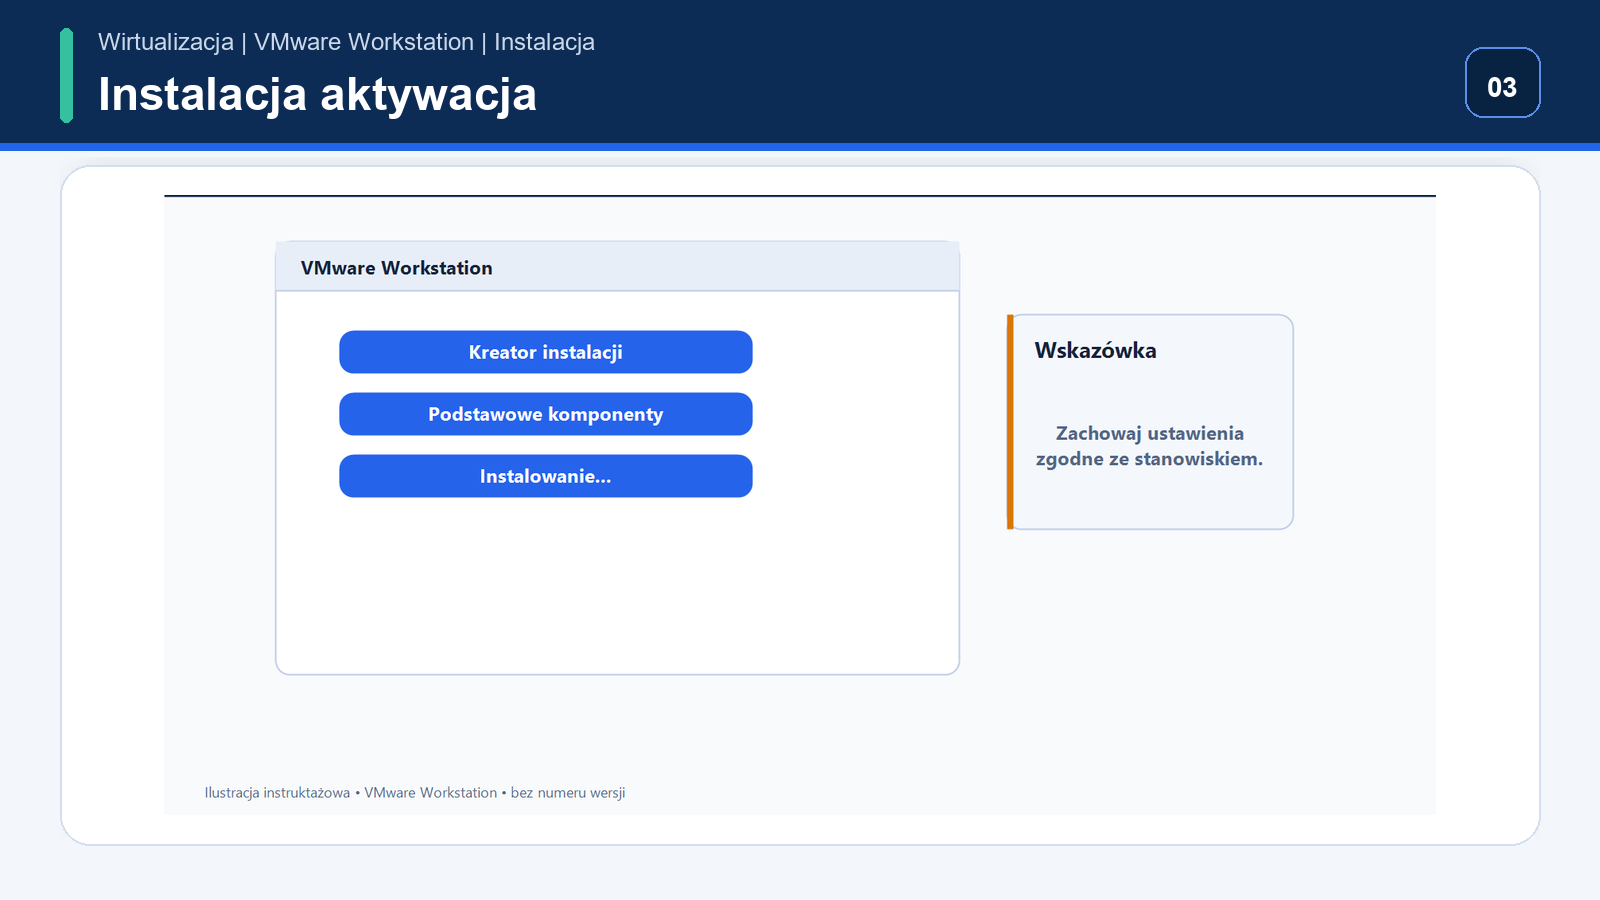Screen dimensions: 1600x900
Task: Click the Wirtualizacja breadcrumb line
Action: (x=346, y=42)
